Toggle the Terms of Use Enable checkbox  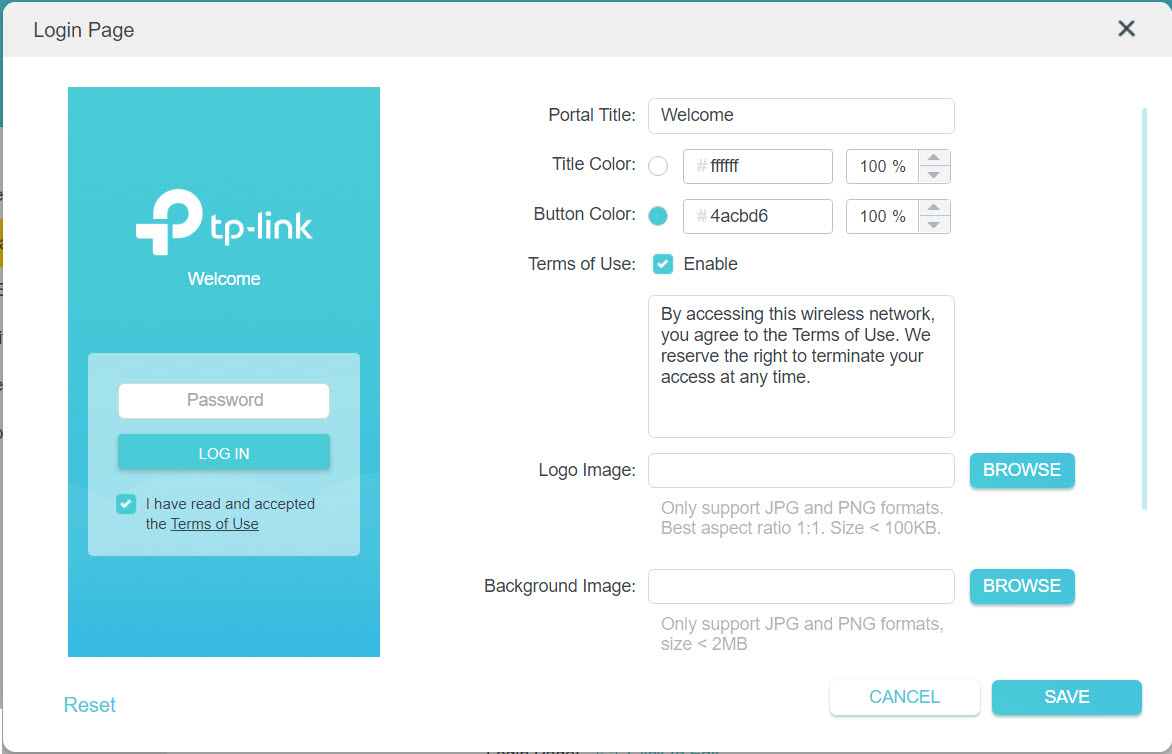point(662,264)
